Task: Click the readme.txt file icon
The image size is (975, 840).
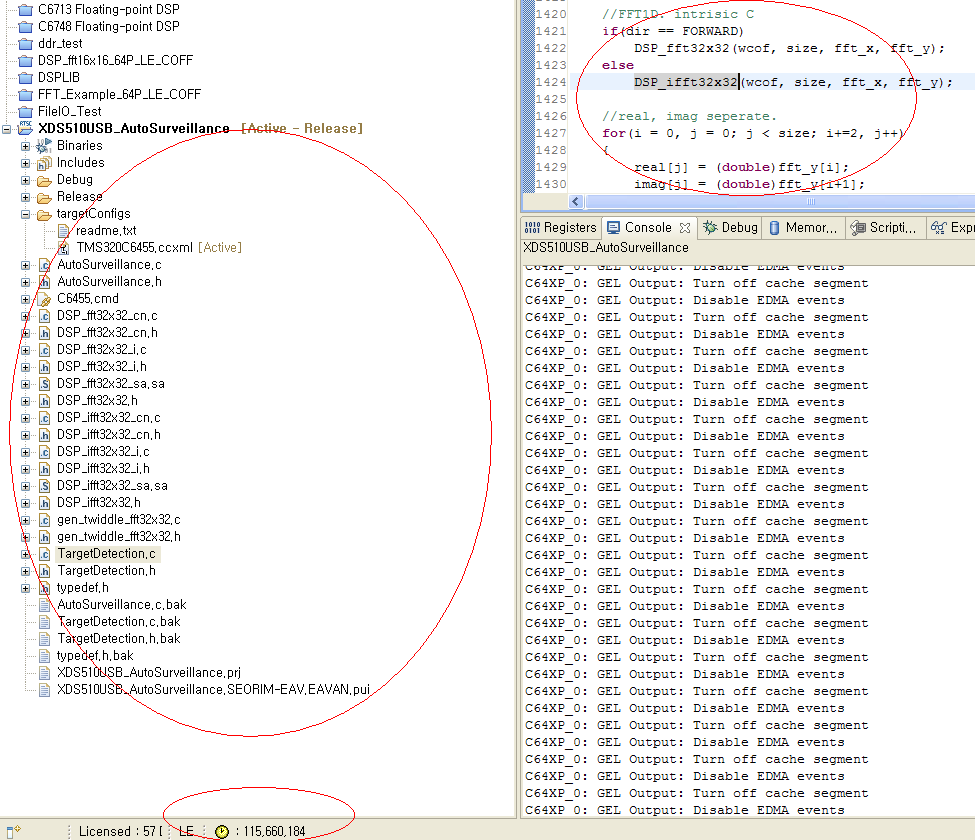Action: click(x=63, y=231)
